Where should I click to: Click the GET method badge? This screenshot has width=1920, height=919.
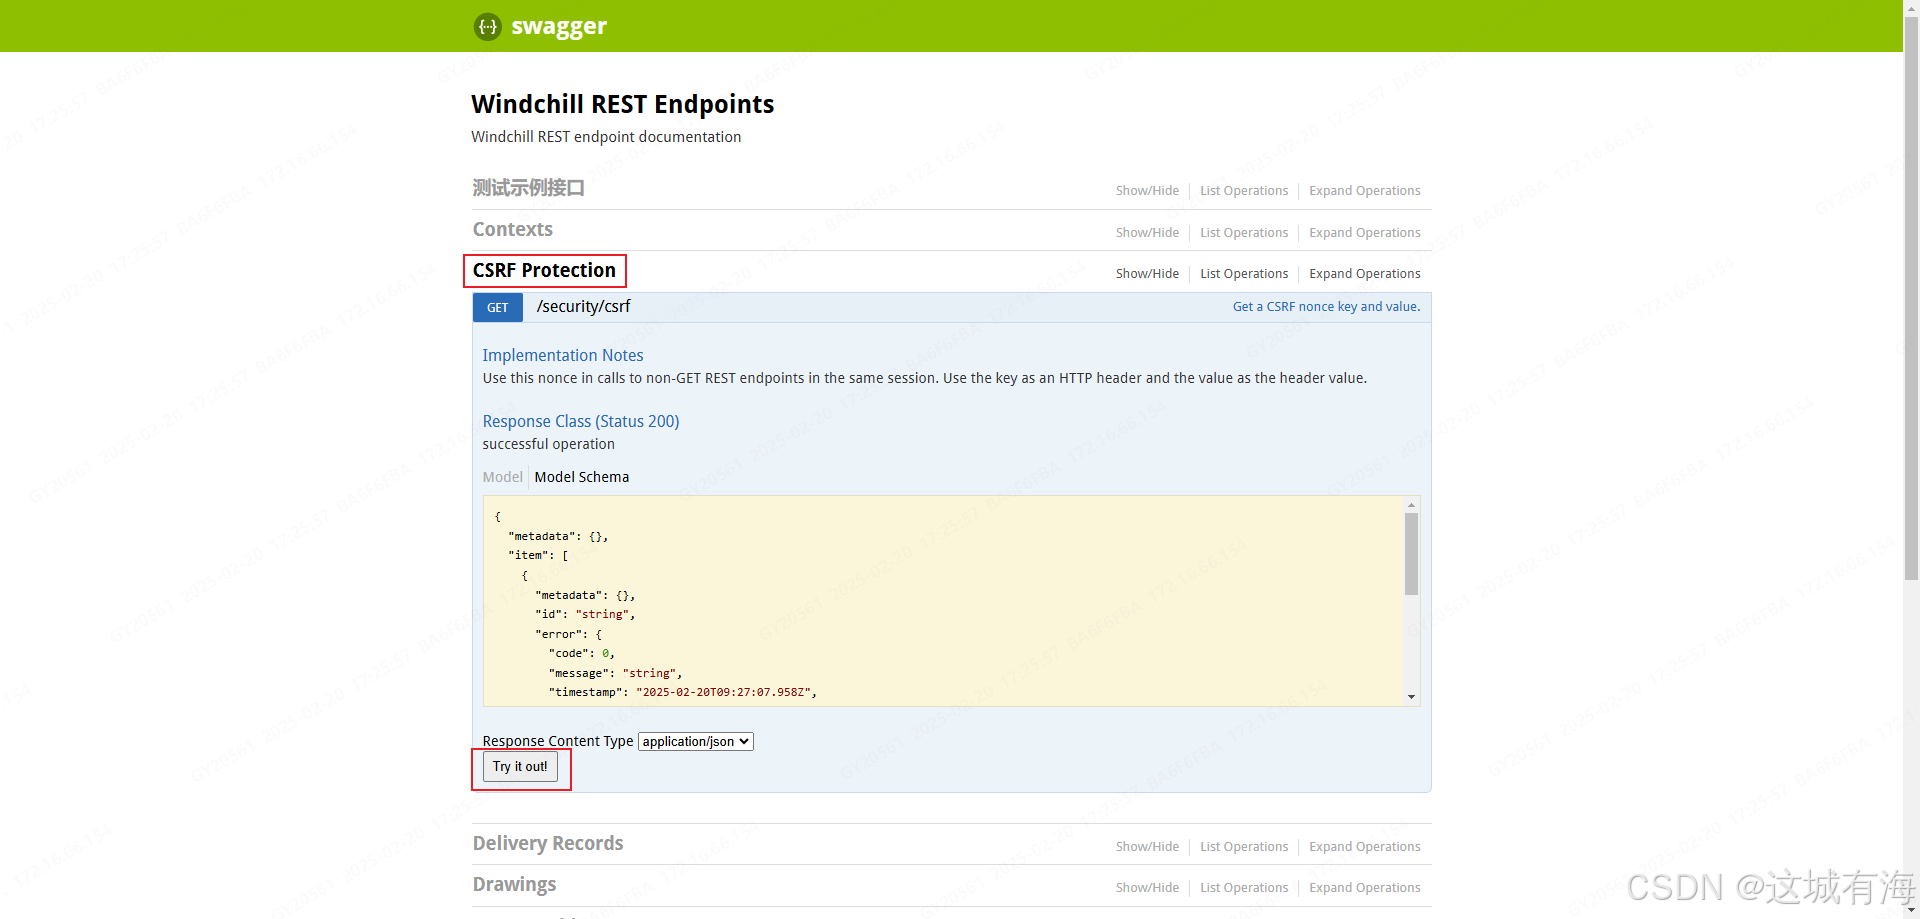click(x=497, y=308)
